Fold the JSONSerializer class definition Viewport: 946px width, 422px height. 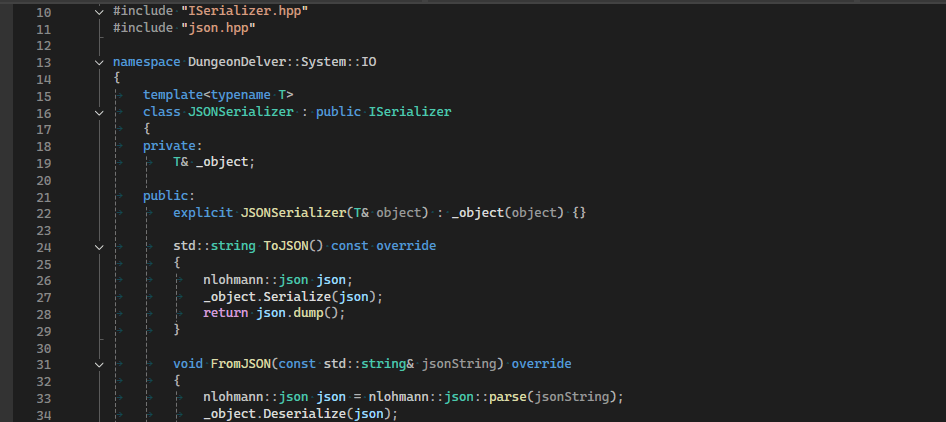[x=98, y=112]
